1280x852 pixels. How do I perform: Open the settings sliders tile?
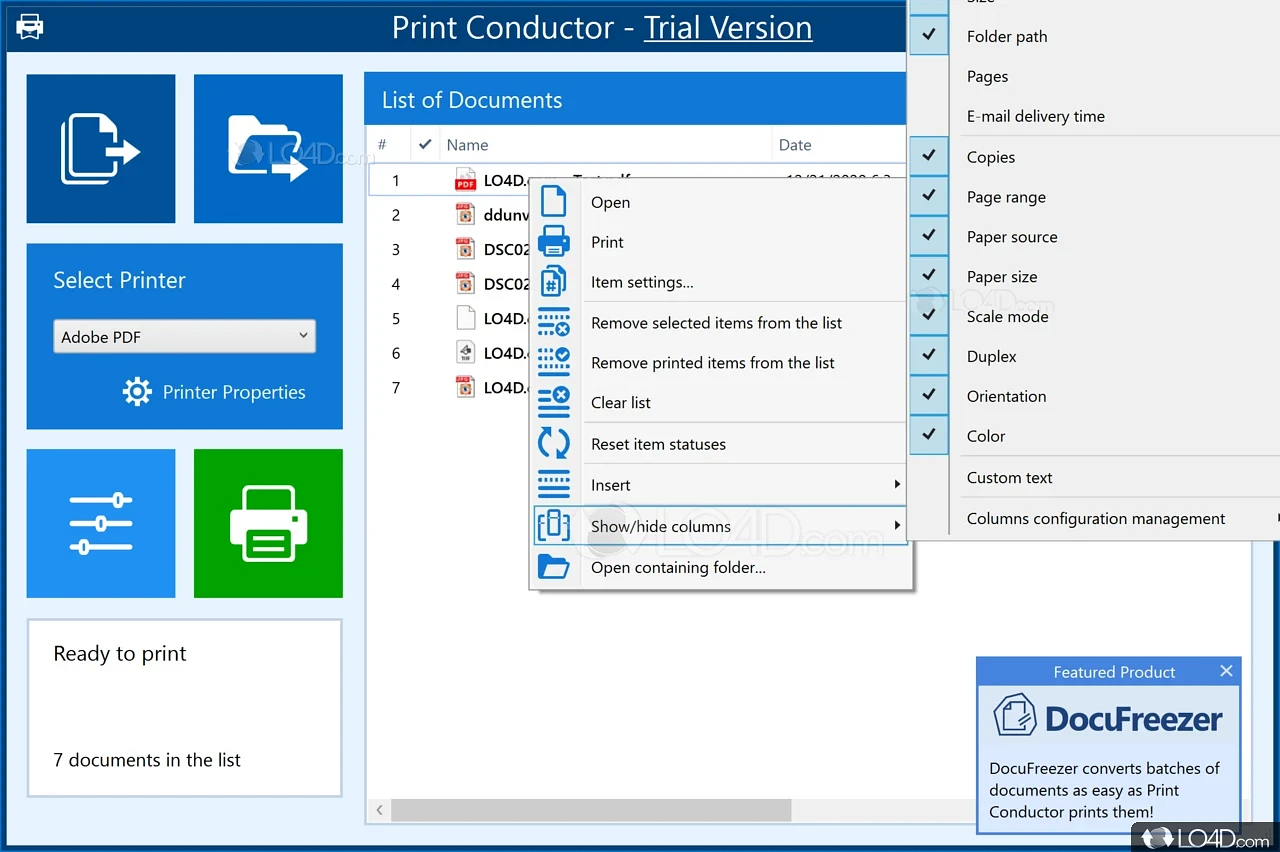[x=101, y=523]
